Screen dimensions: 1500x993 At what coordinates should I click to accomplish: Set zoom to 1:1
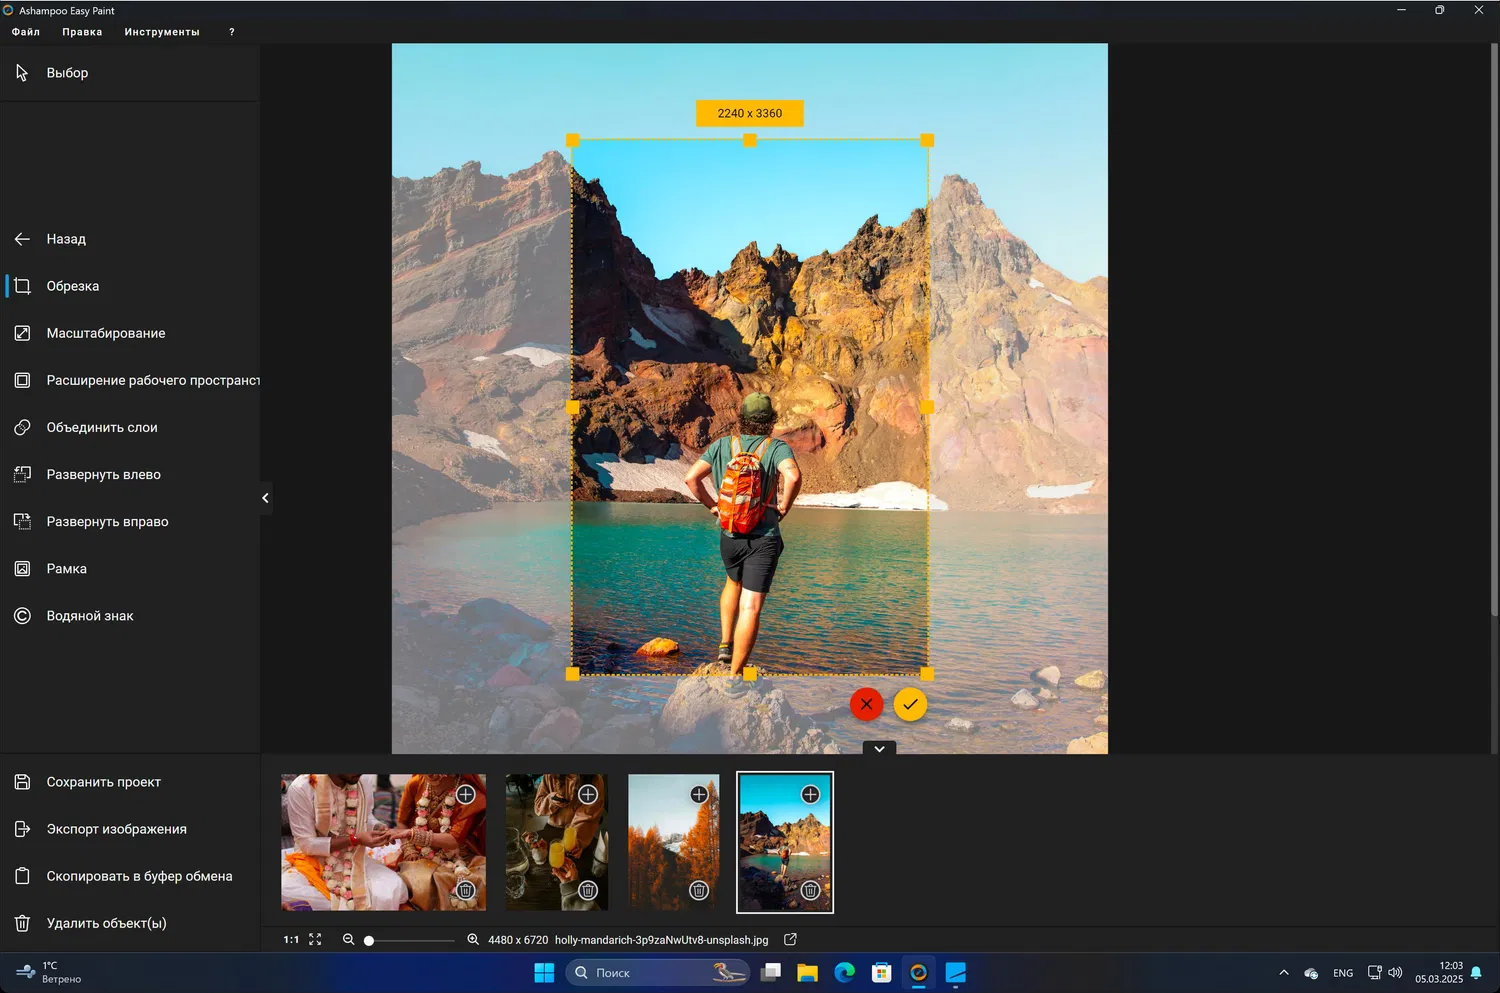[x=291, y=940]
